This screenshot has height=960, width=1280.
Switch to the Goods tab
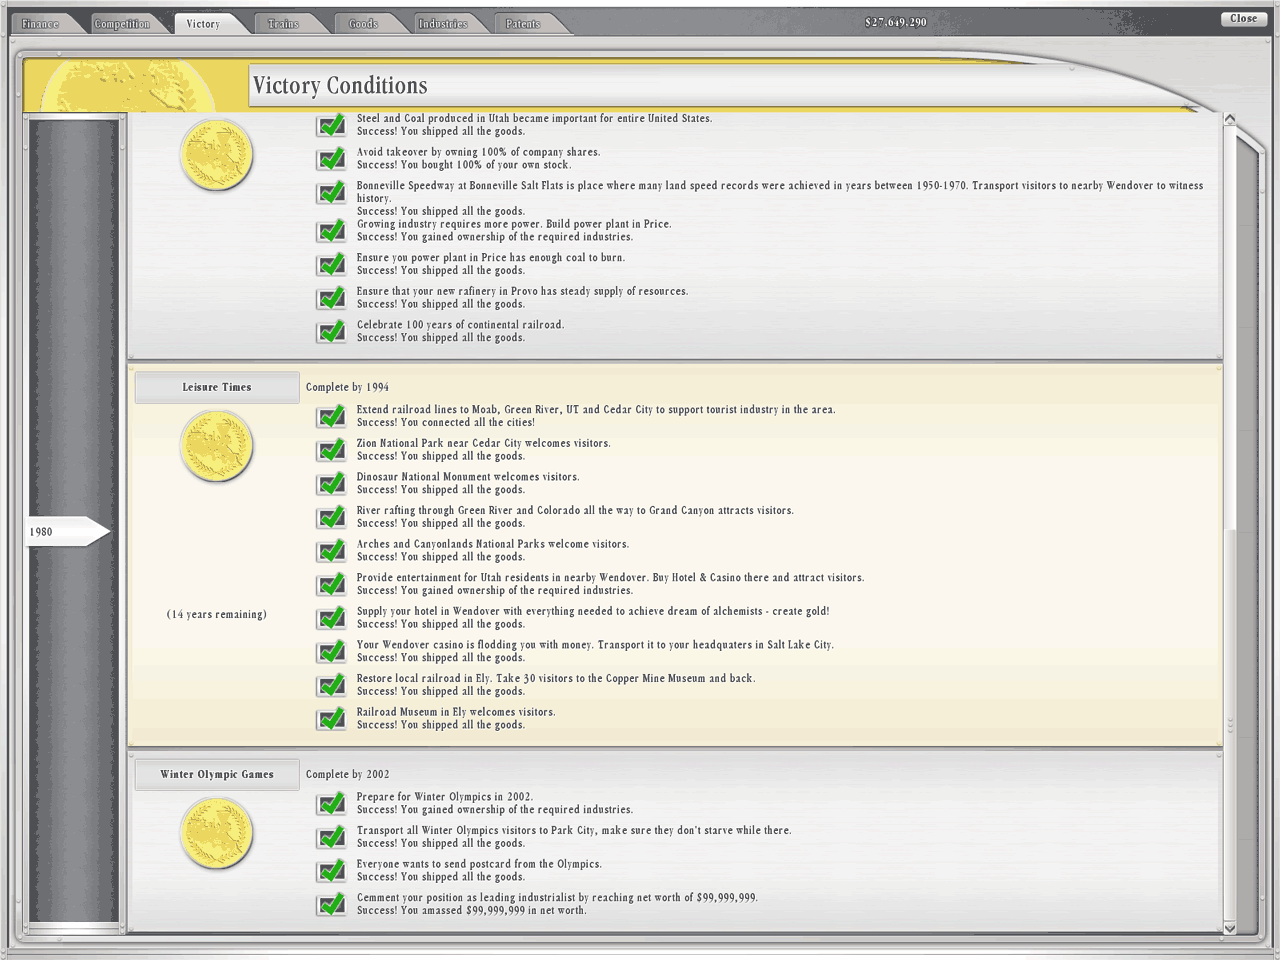point(363,23)
